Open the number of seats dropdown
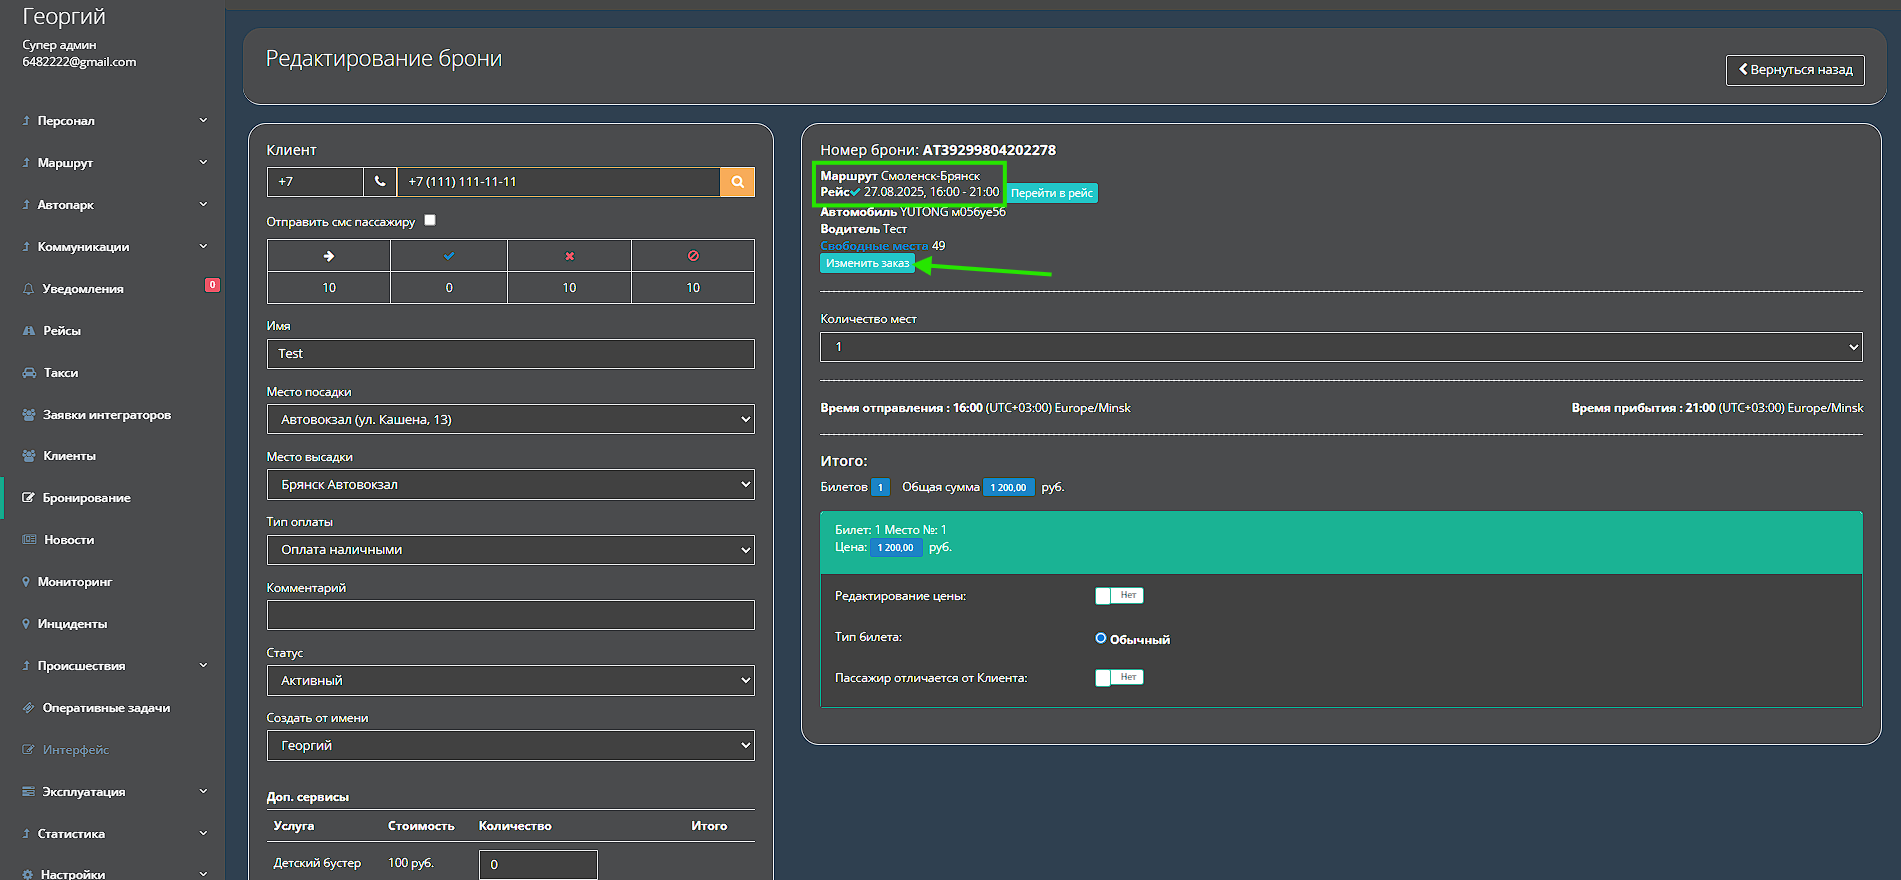 coord(1340,347)
